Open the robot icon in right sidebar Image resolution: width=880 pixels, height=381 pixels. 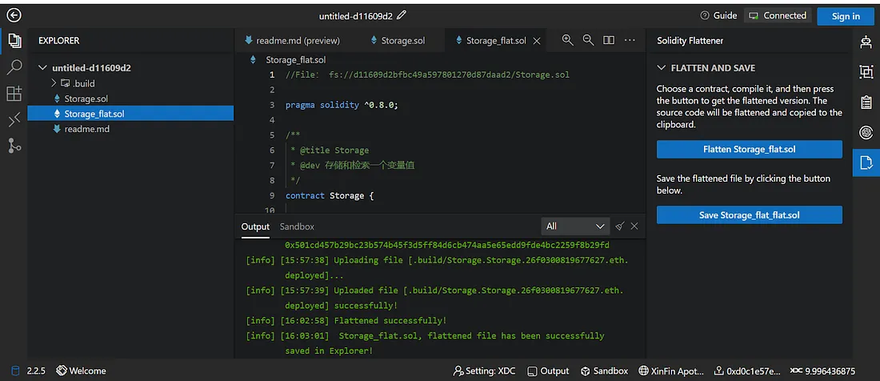pos(866,42)
